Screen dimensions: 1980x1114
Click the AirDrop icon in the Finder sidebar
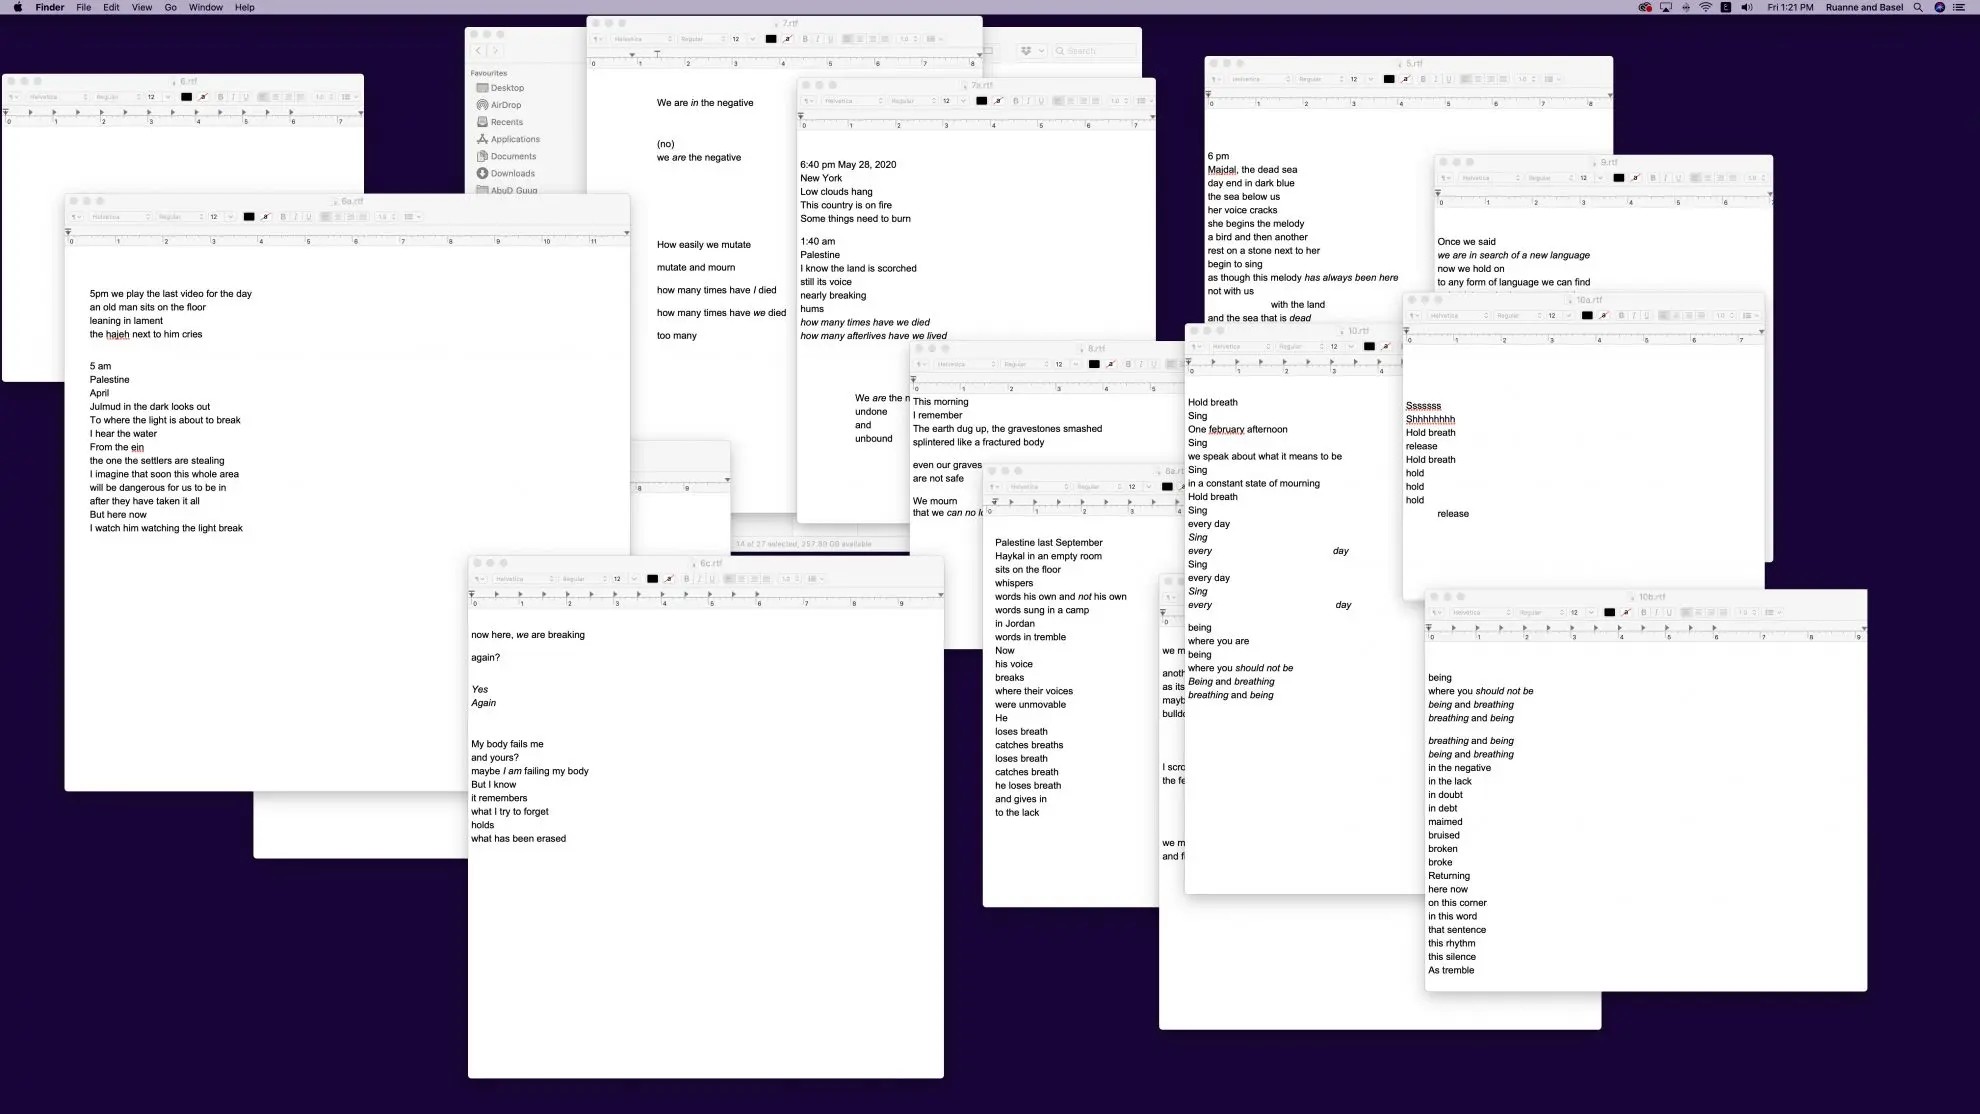point(483,105)
